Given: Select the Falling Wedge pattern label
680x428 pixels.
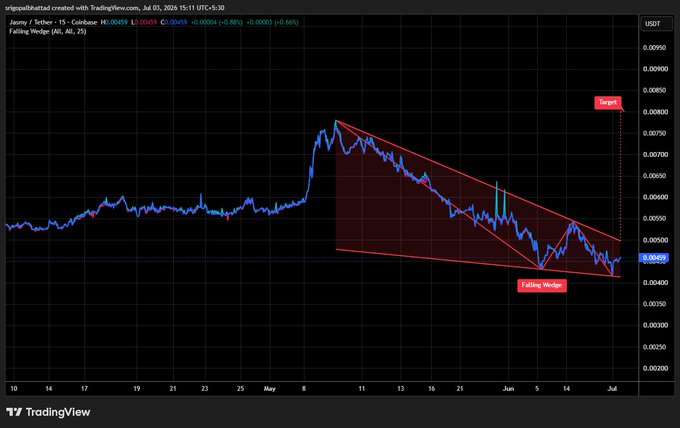Looking at the screenshot, I should tap(542, 285).
